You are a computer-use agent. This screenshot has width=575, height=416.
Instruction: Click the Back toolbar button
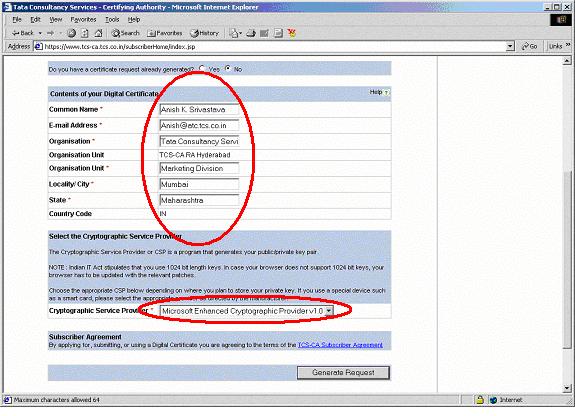tap(22, 33)
